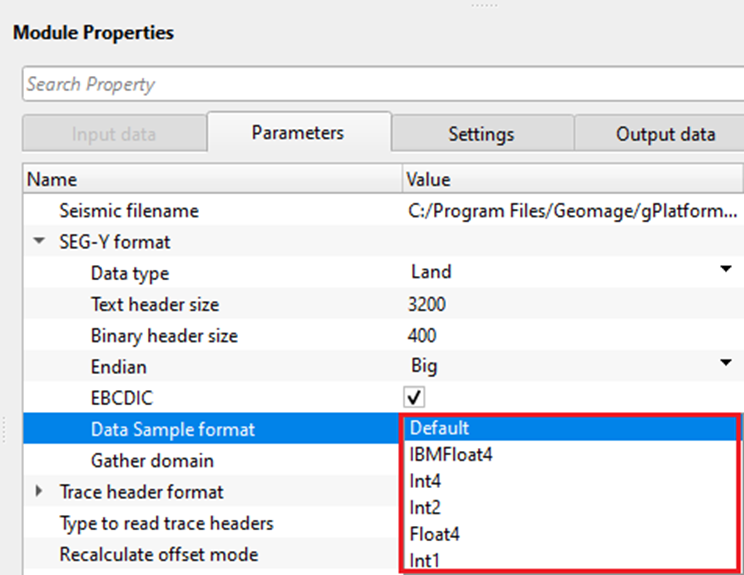This screenshot has height=575, width=744.
Task: Edit the Binary header size value 400
Action: click(x=423, y=335)
